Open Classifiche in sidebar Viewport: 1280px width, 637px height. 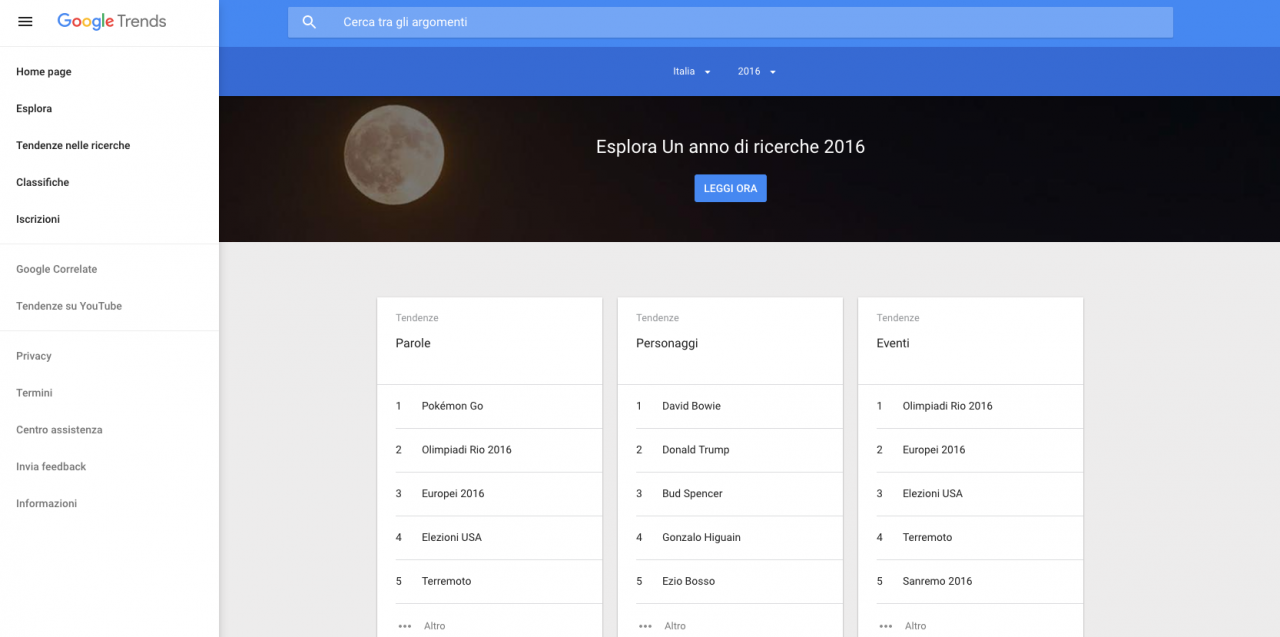tap(43, 183)
